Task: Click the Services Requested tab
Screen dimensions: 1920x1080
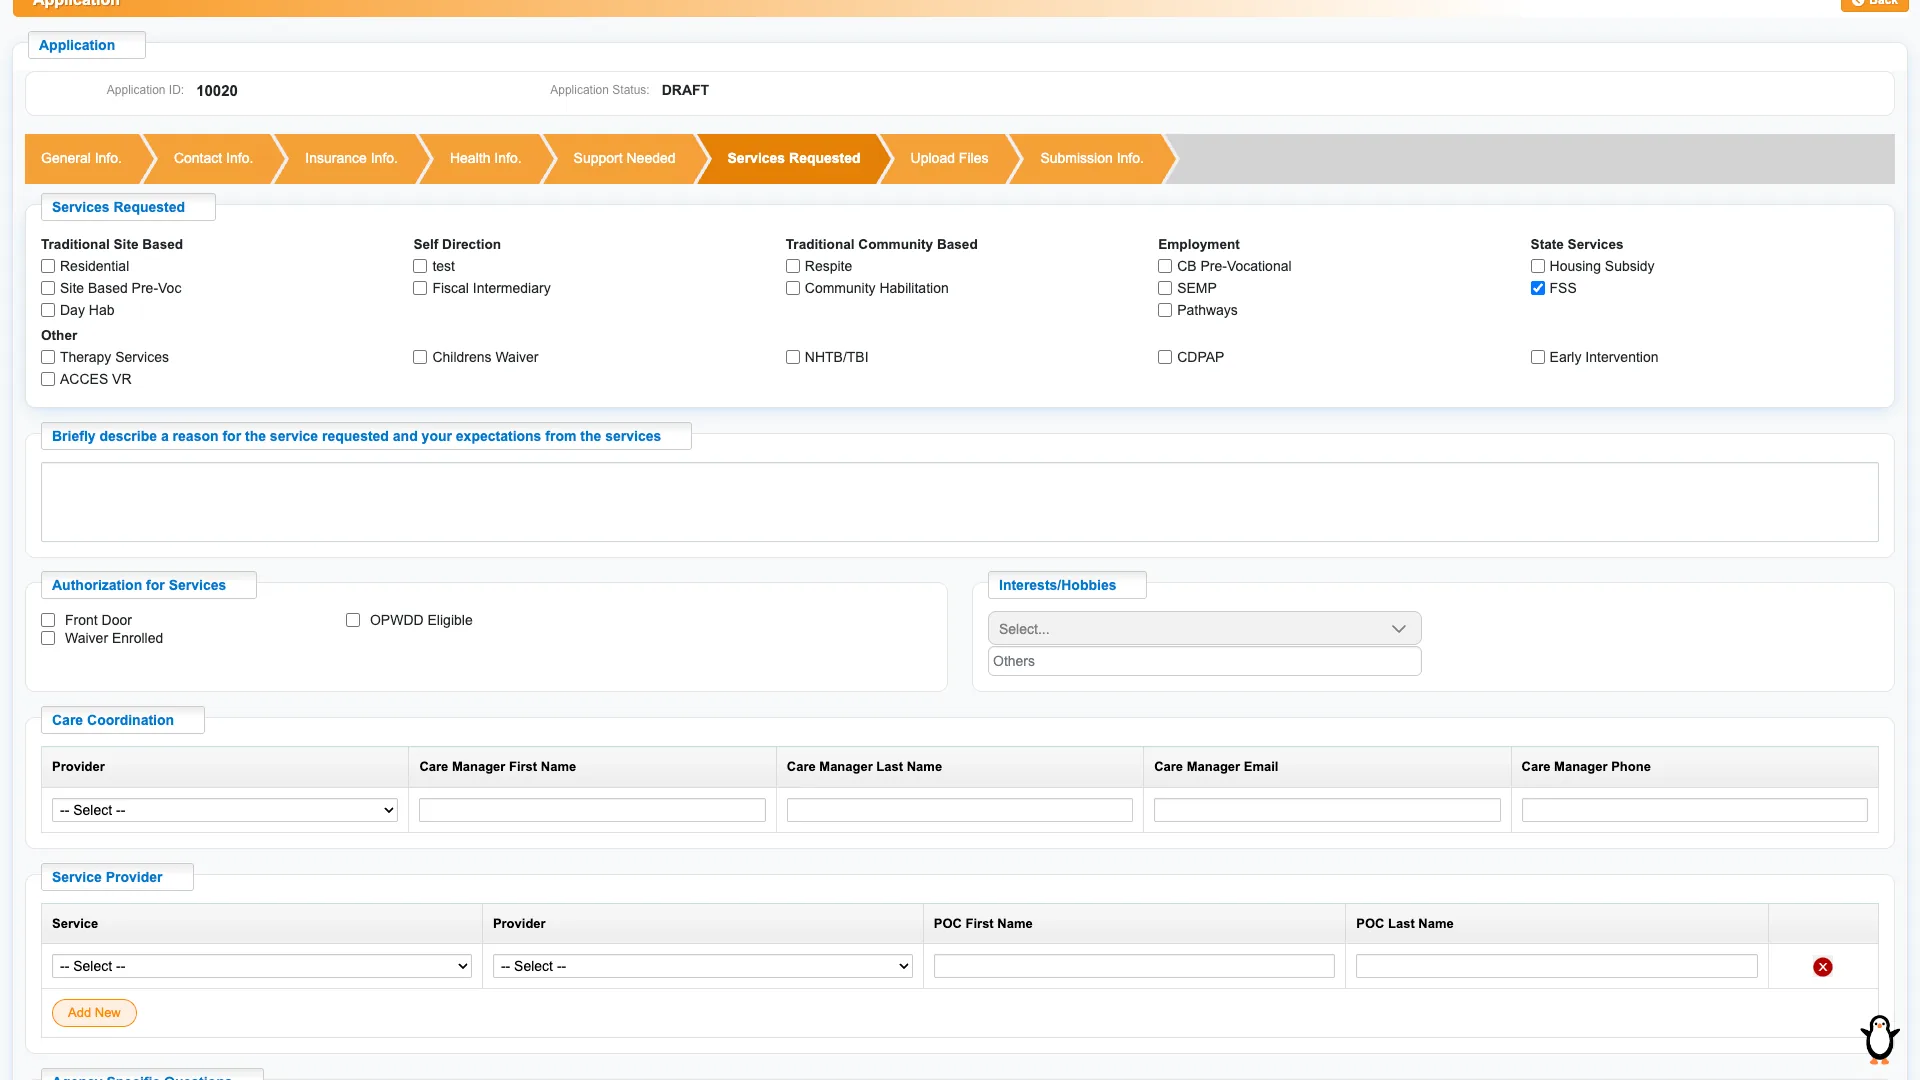Action: [793, 158]
